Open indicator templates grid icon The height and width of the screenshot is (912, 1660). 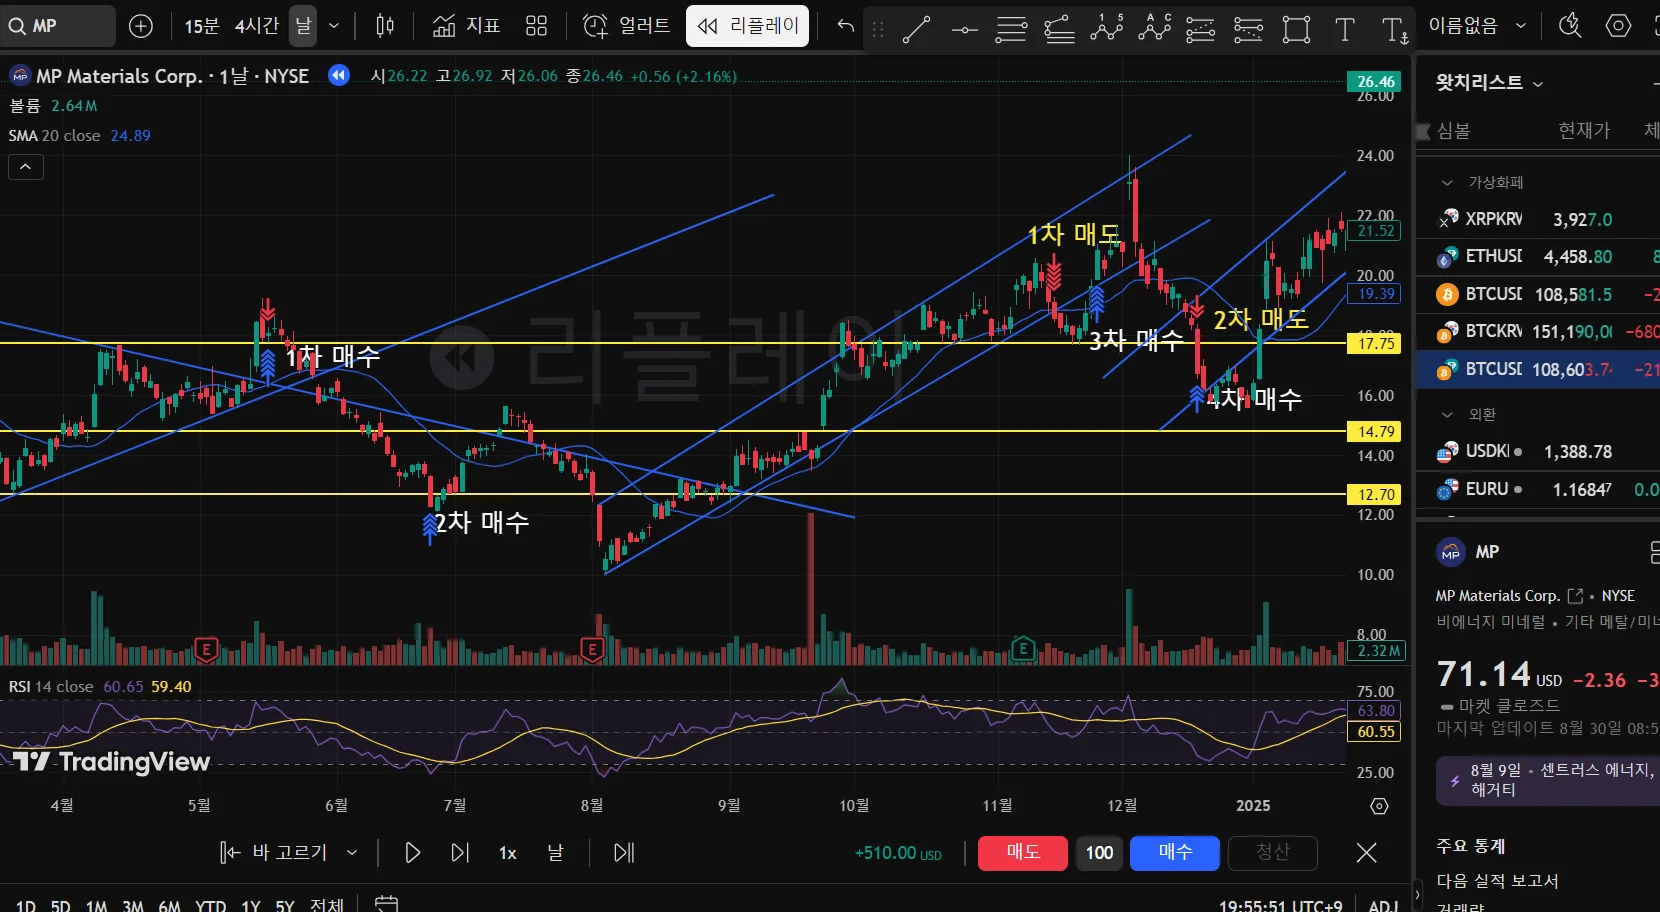537,26
